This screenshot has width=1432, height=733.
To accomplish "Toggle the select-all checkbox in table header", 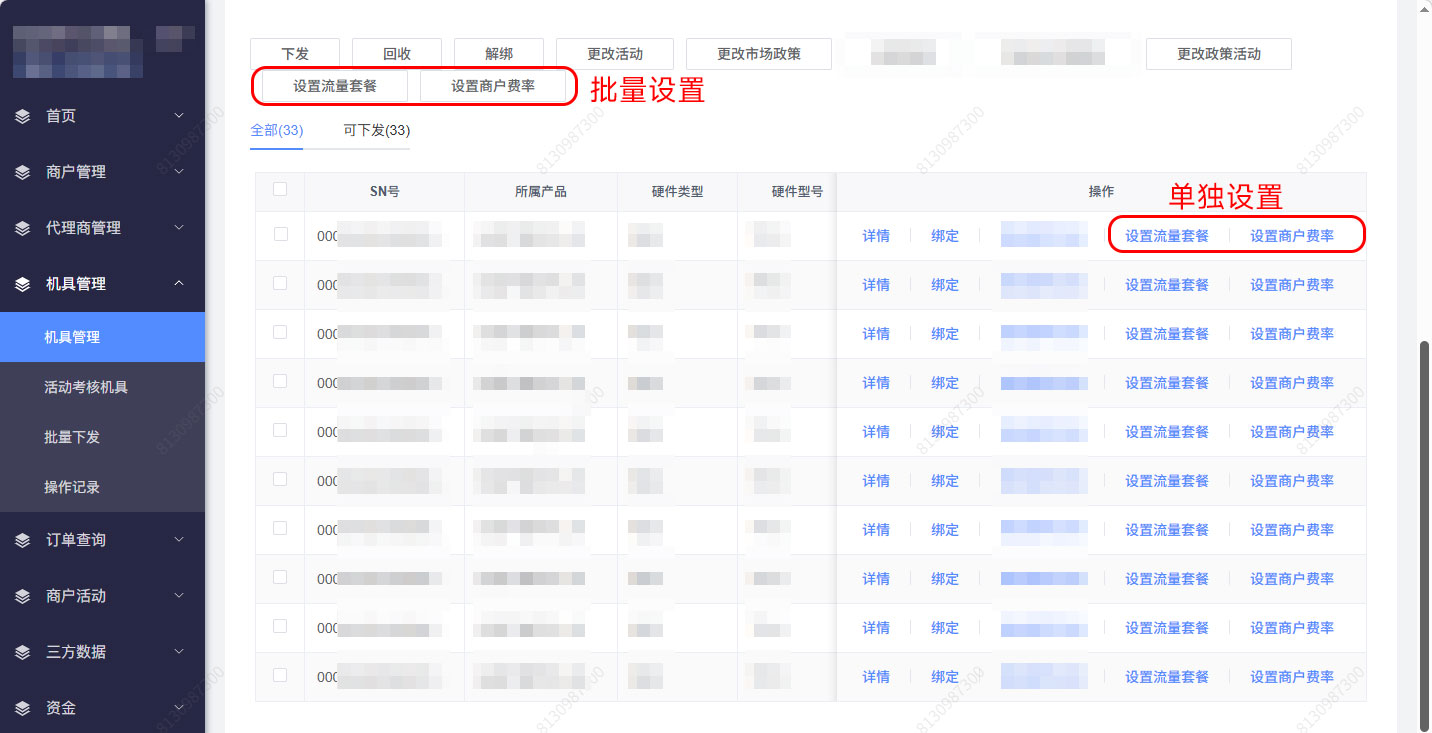I will coord(280,189).
